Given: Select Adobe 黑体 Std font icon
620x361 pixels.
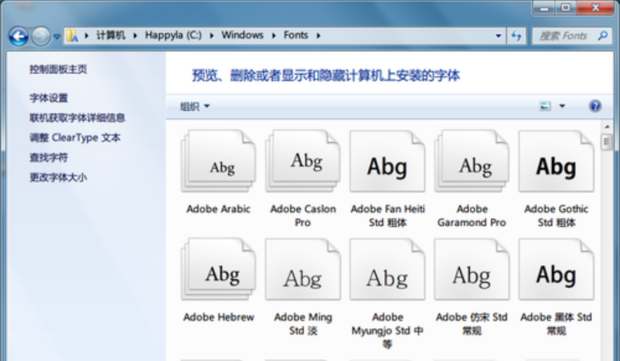Looking at the screenshot, I should coord(556,270).
